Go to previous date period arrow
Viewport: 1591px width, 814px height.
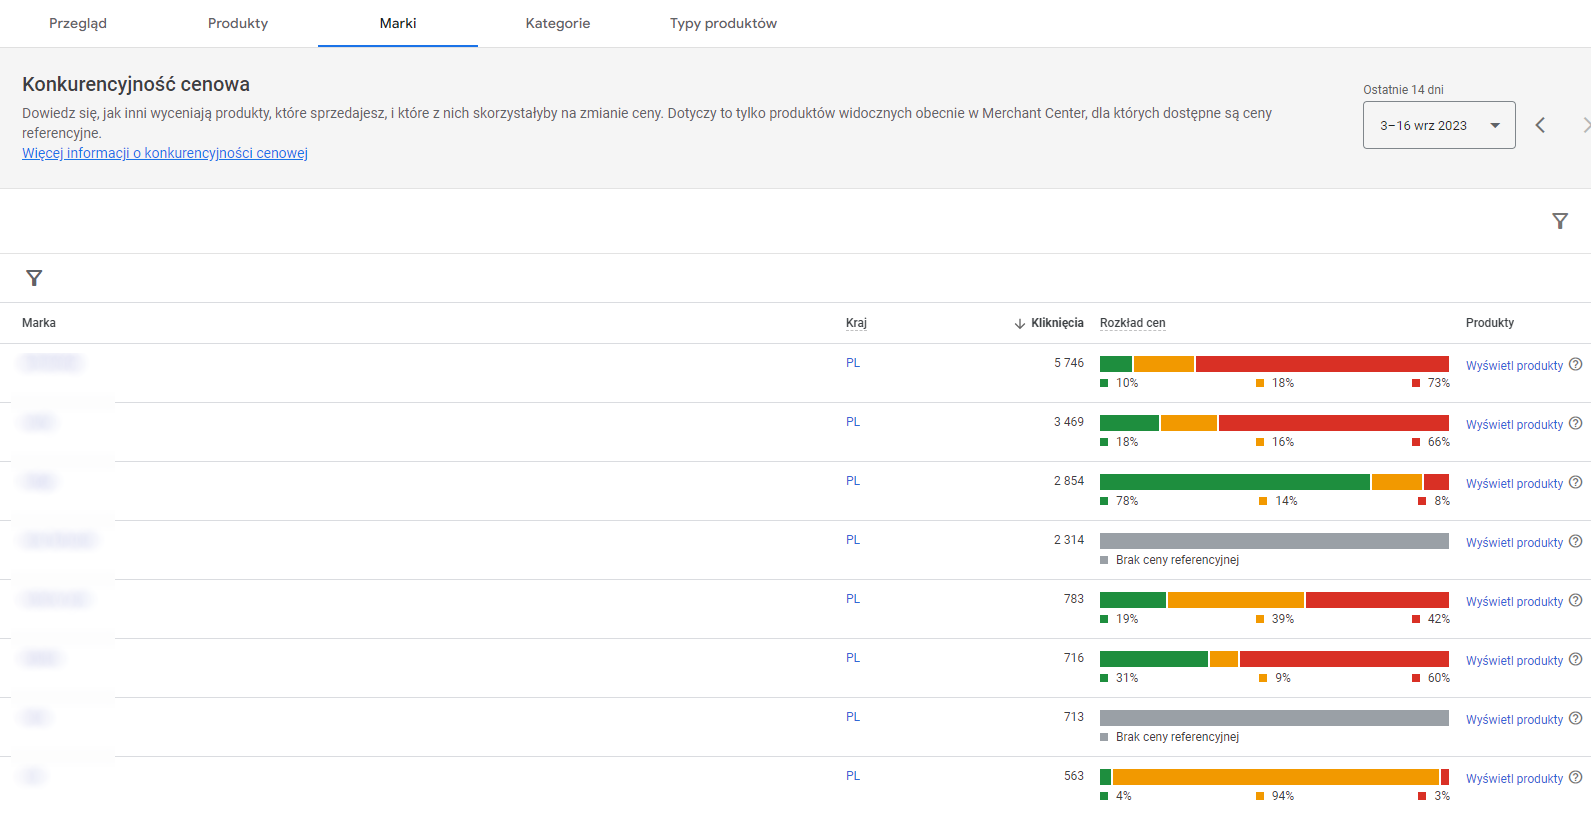(x=1540, y=125)
